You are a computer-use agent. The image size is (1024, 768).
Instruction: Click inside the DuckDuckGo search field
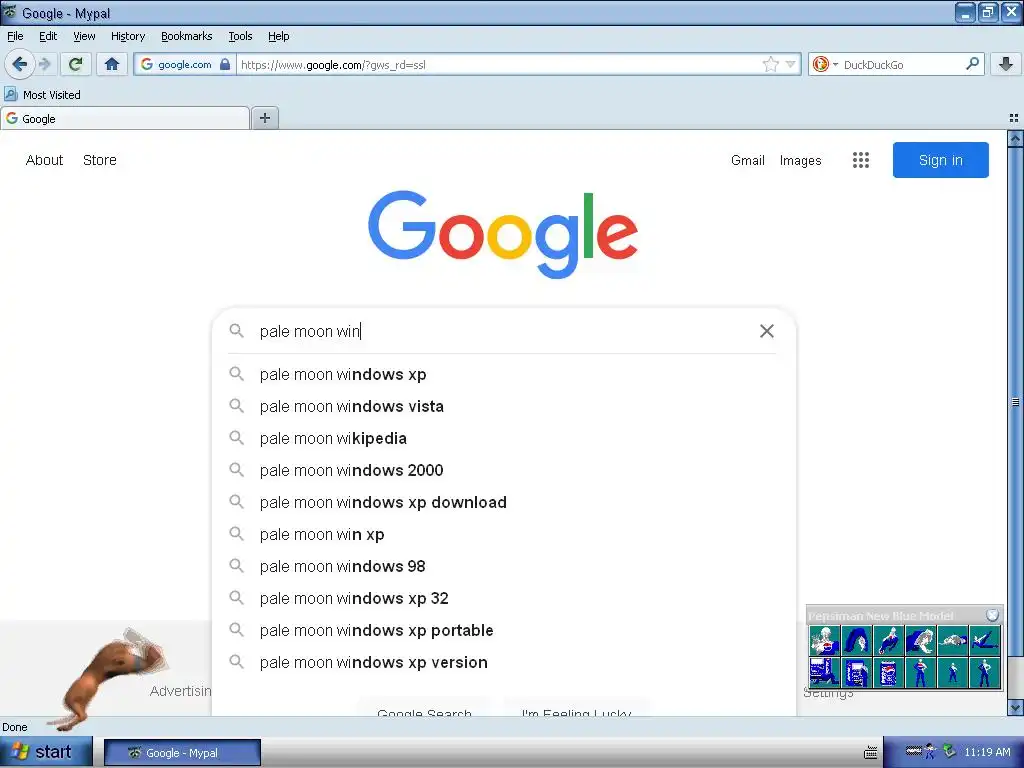(x=901, y=64)
